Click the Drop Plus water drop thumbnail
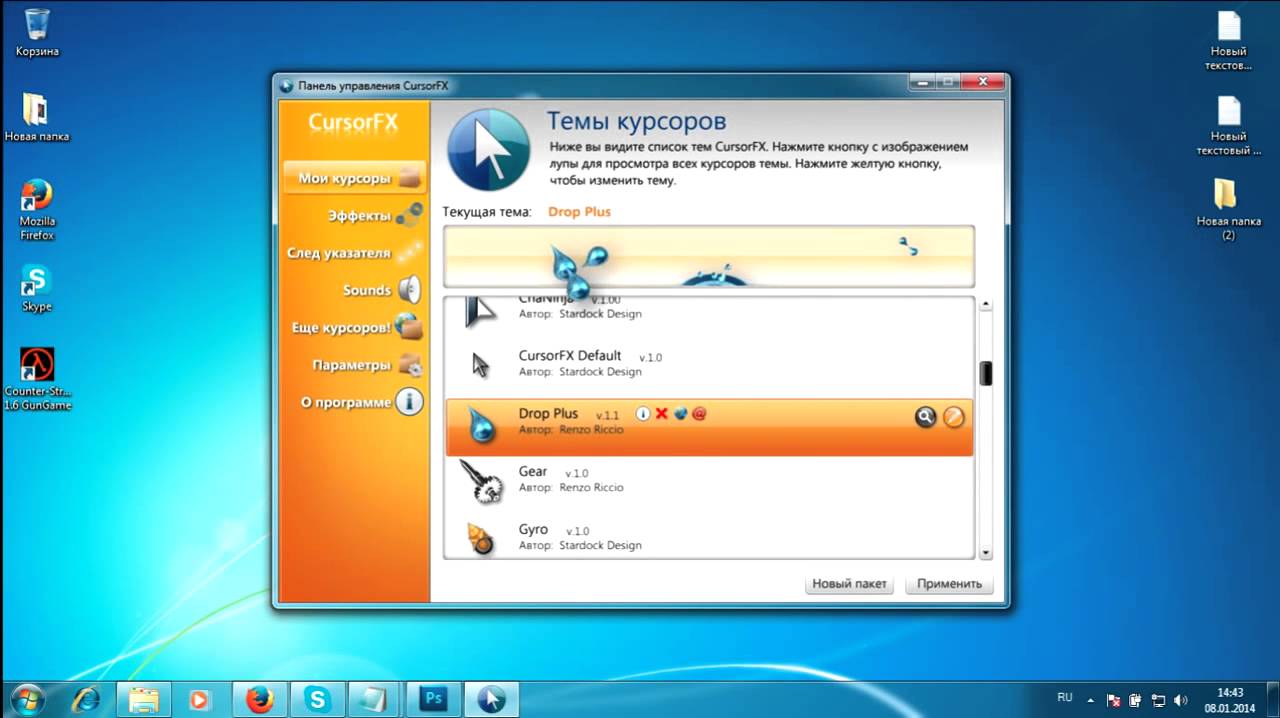This screenshot has width=1280, height=718. (482, 427)
